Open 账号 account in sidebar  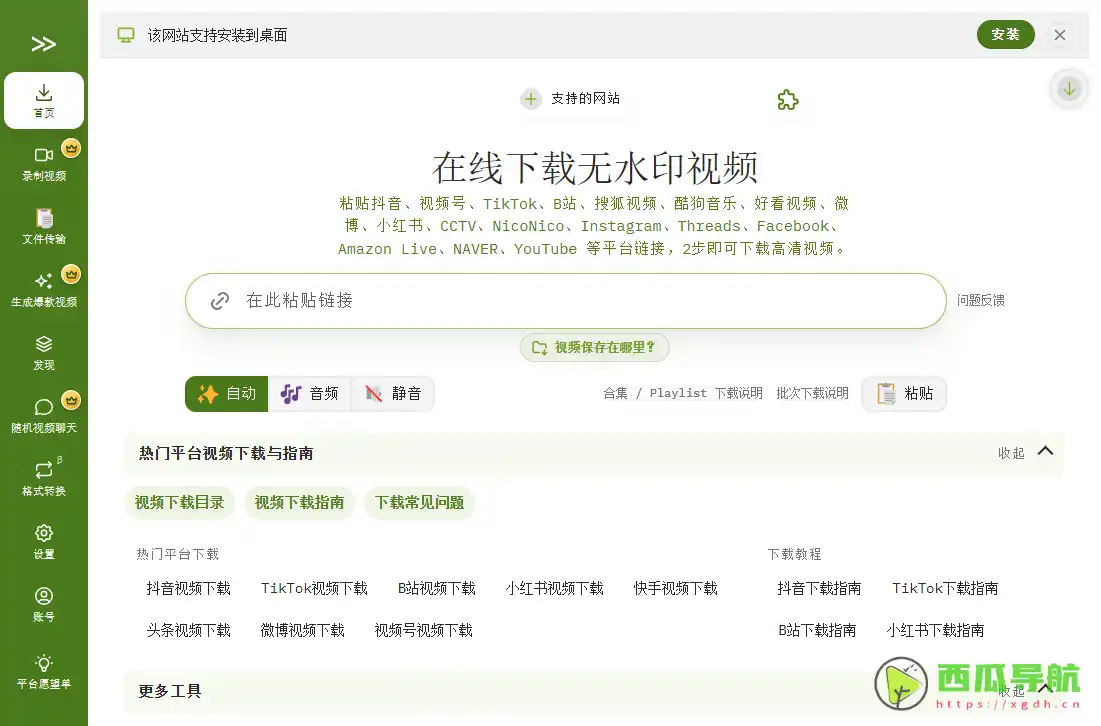[x=44, y=605]
